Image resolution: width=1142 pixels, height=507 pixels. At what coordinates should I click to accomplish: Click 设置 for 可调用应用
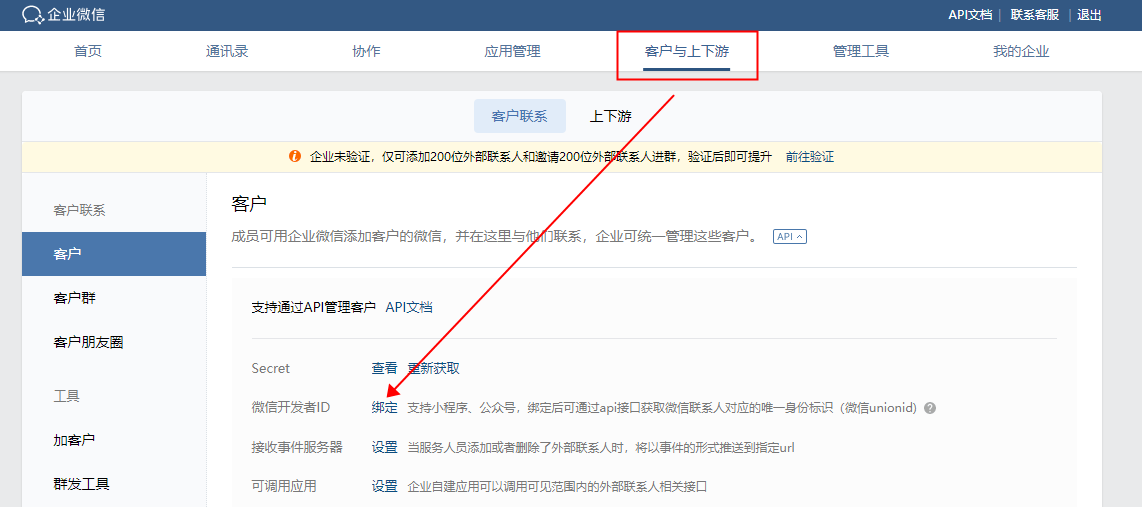pyautogui.click(x=385, y=486)
